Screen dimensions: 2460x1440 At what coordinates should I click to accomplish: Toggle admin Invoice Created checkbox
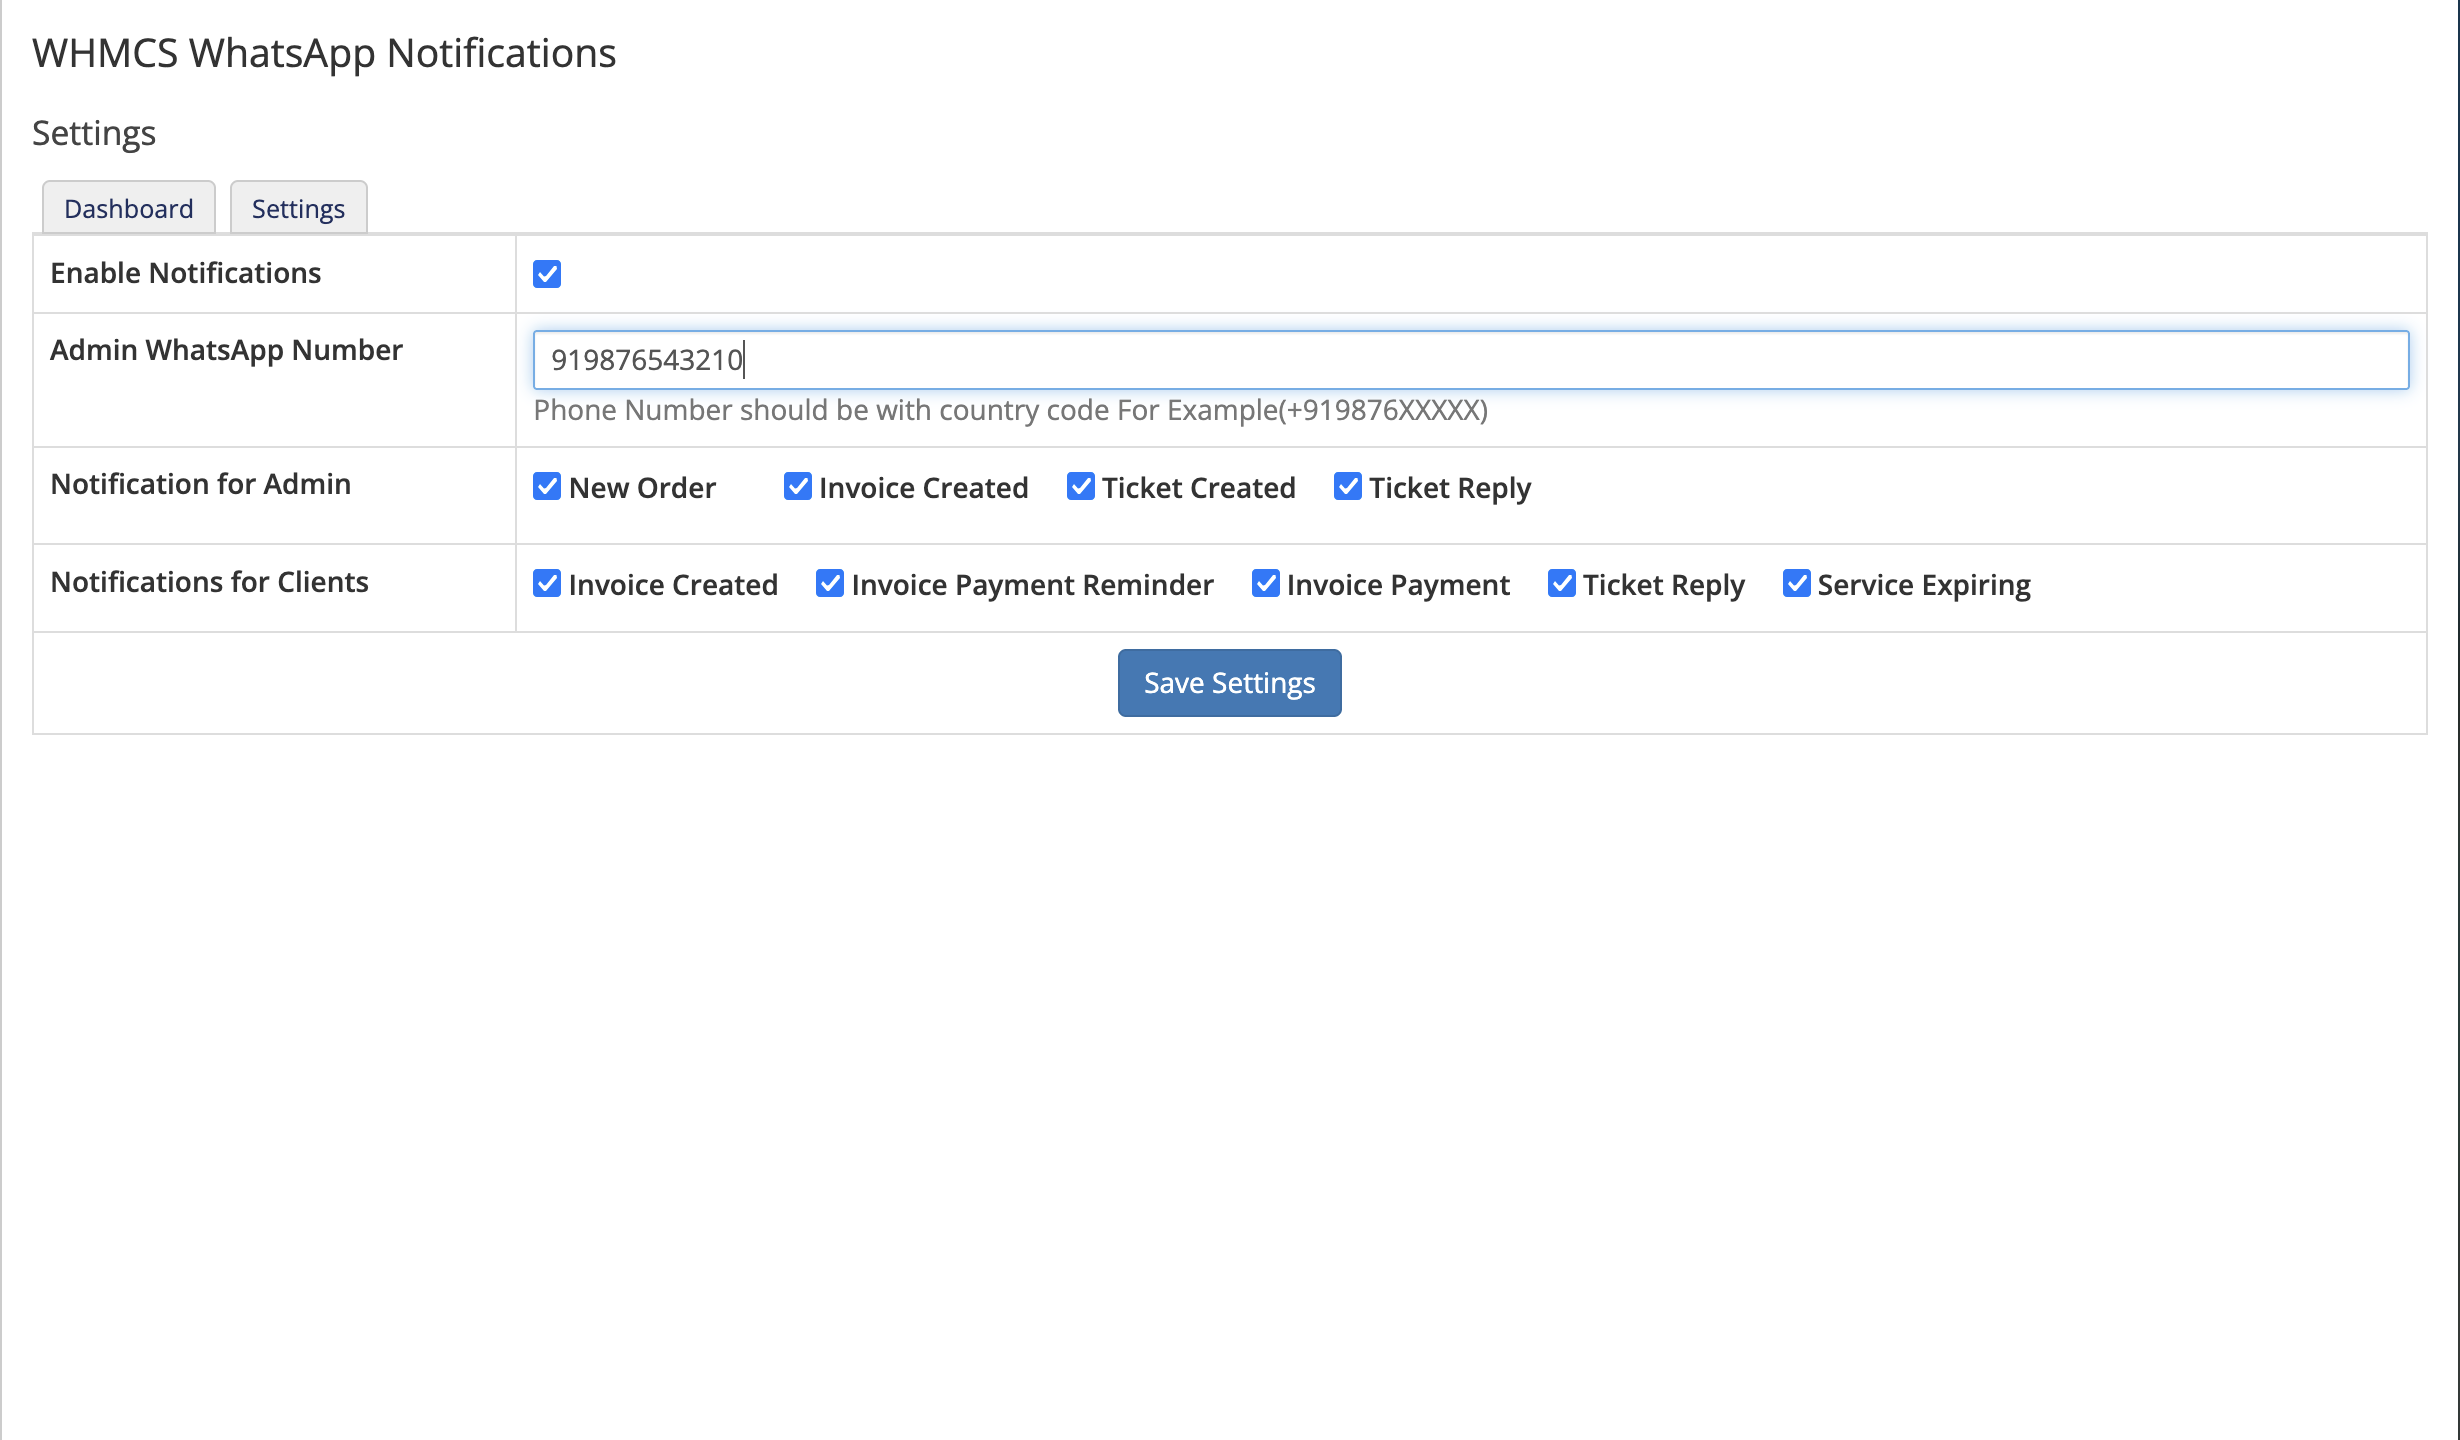click(x=797, y=487)
